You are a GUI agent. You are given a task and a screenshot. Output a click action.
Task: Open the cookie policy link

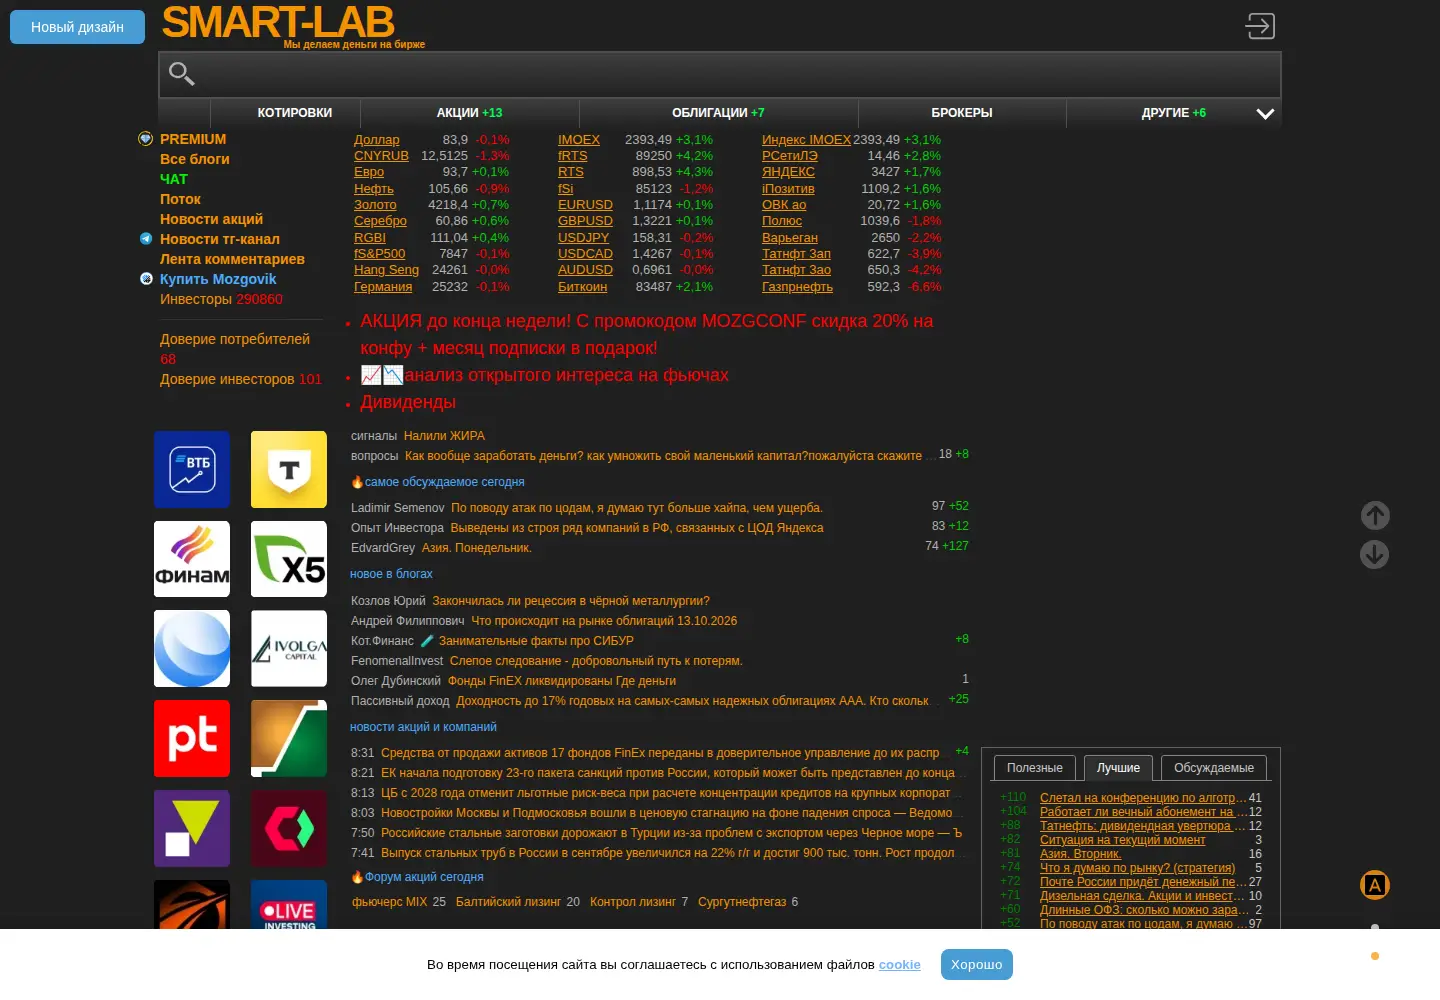900,965
